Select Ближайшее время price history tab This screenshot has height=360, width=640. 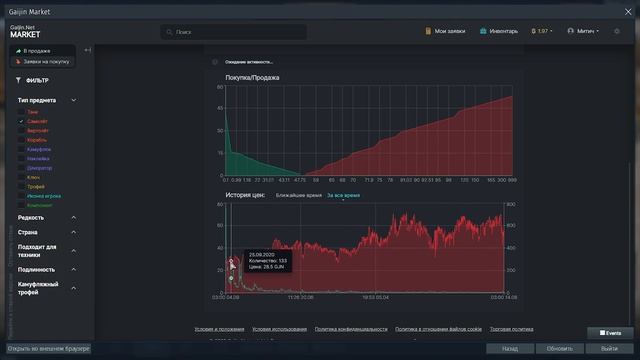click(299, 196)
